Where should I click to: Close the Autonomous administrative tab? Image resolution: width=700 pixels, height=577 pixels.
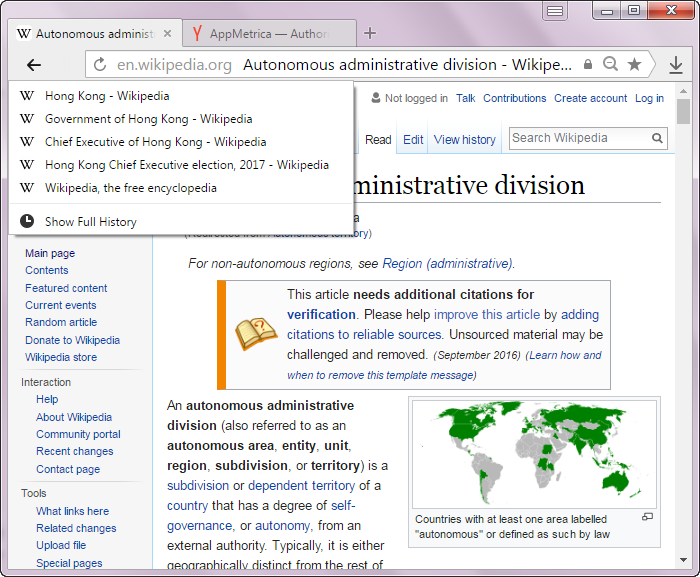[167, 33]
